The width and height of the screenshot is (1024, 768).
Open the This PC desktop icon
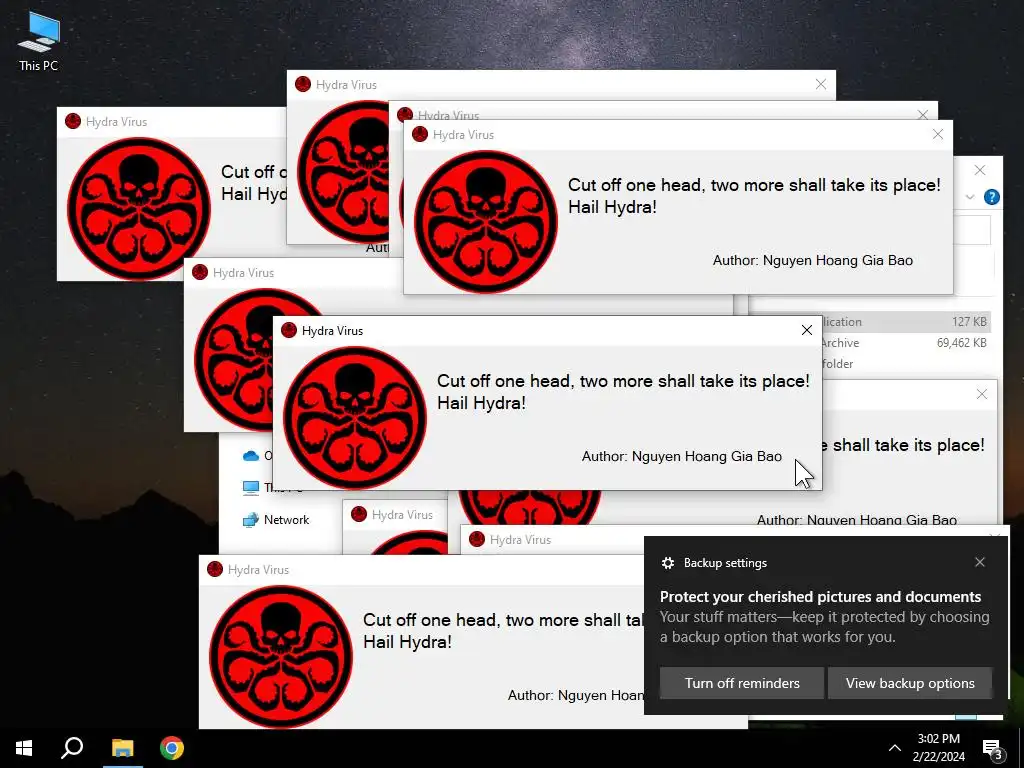tap(39, 41)
